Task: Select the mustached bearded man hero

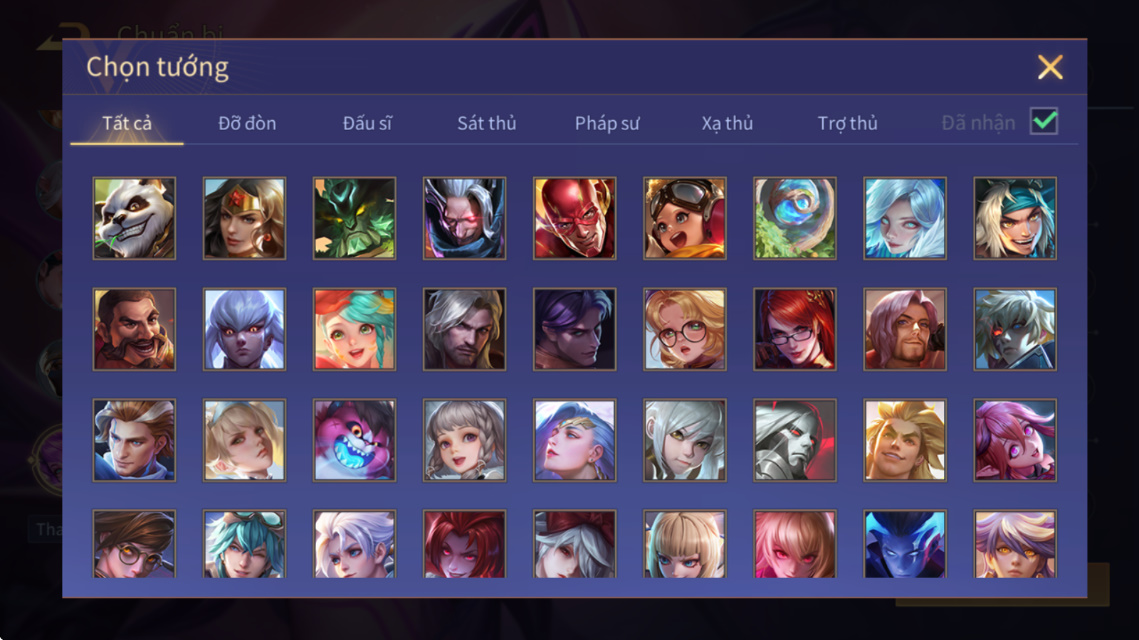Action: pyautogui.click(x=134, y=329)
